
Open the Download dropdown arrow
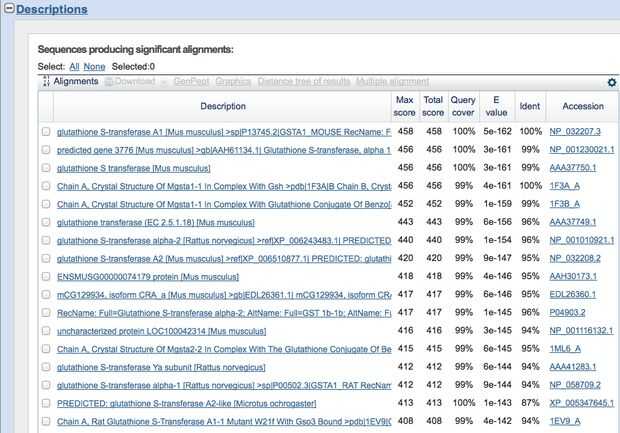[x=164, y=82]
